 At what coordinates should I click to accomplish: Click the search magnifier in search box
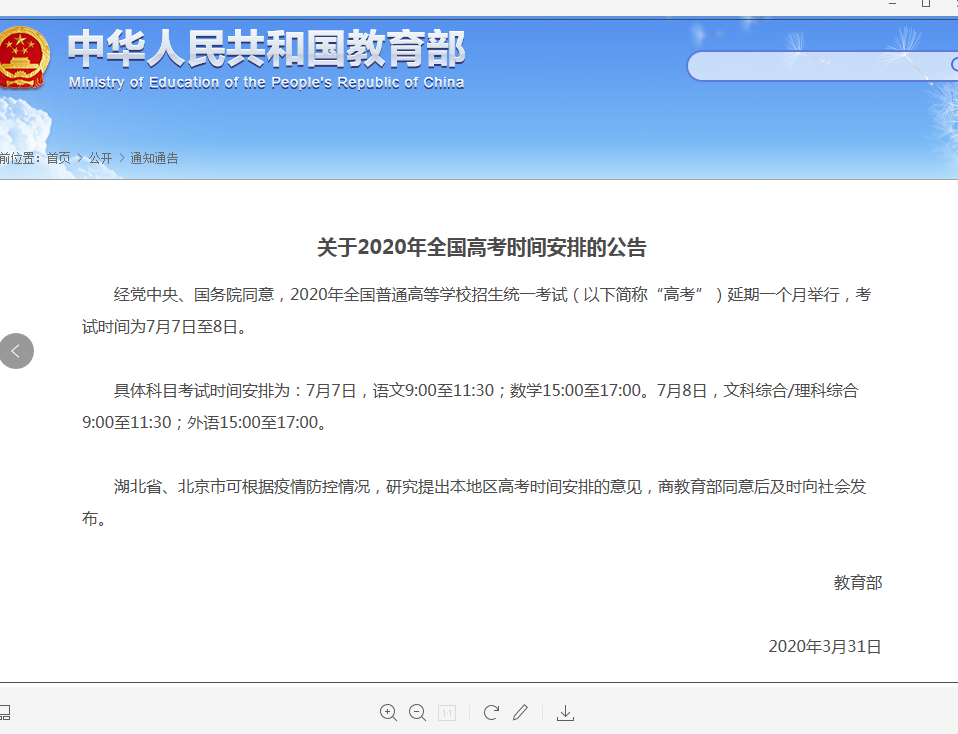point(953,66)
